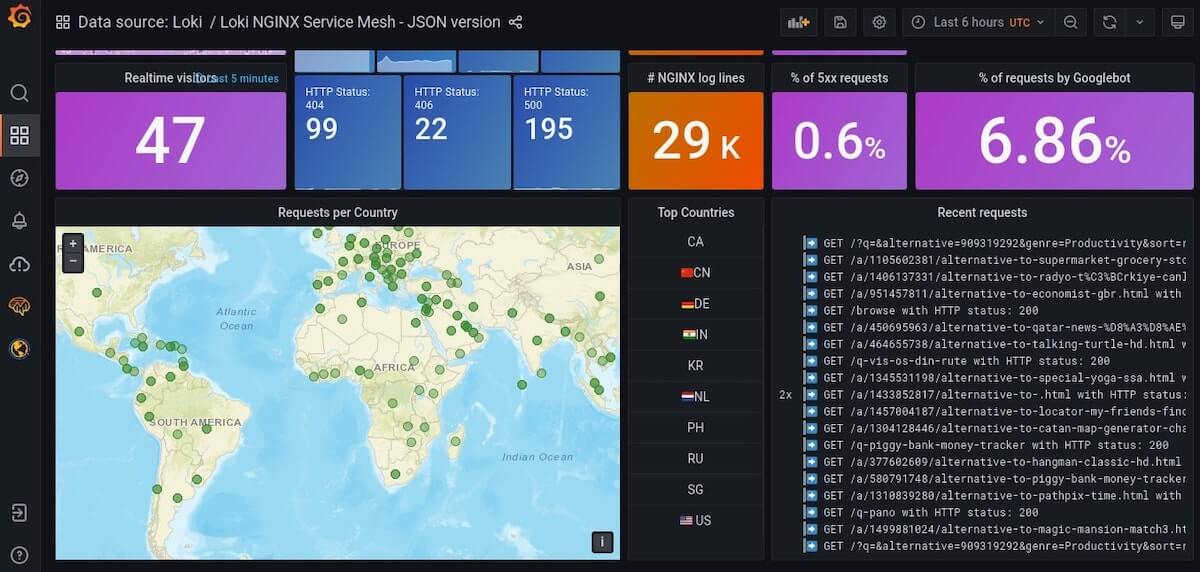The height and width of the screenshot is (572, 1200).
Task: Open the orange brain icon in sidebar
Action: click(x=19, y=306)
